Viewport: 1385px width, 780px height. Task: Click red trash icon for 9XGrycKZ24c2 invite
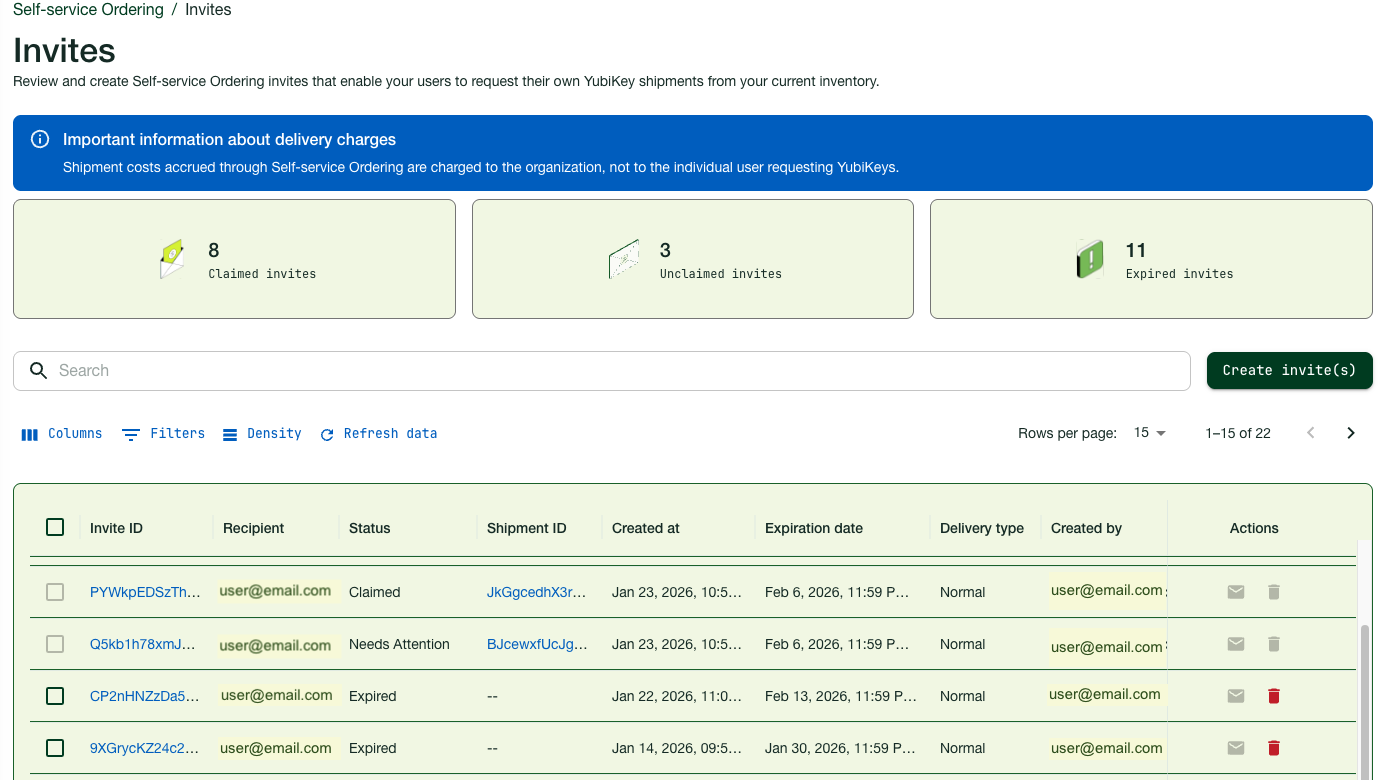(x=1273, y=748)
